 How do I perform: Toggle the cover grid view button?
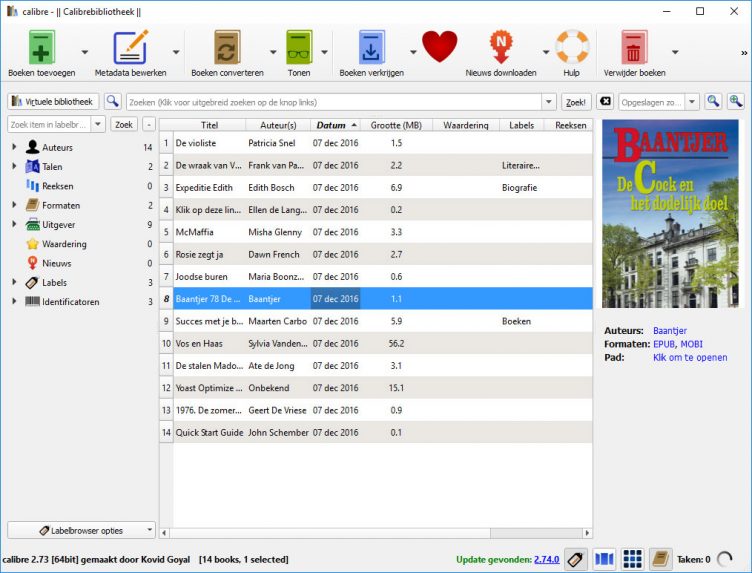[632, 559]
